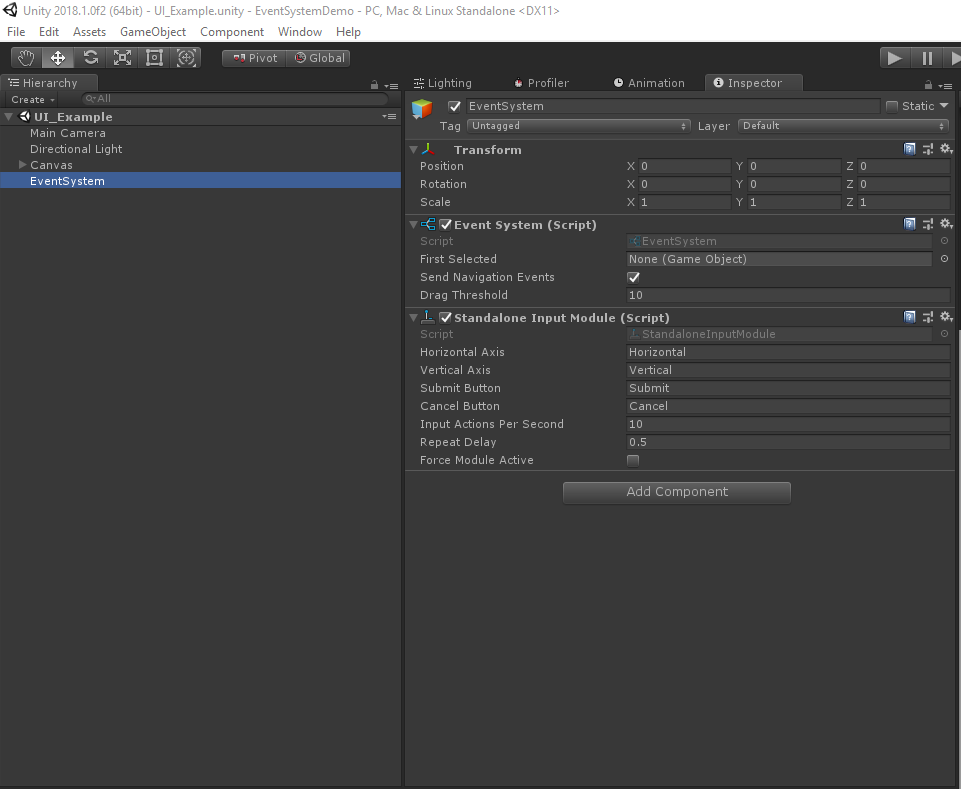The image size is (961, 789).
Task: Select the Scale tool
Action: (x=122, y=57)
